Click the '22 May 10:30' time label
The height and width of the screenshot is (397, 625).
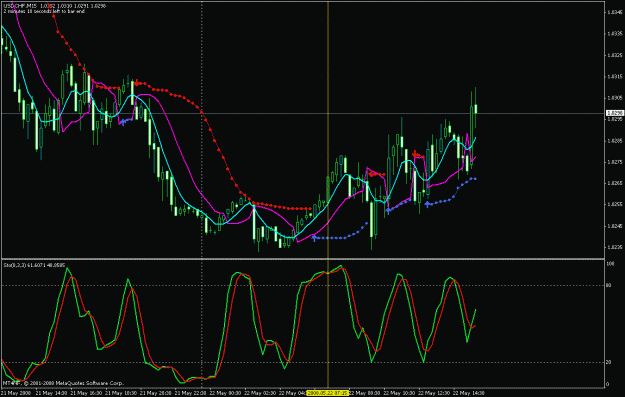[399, 393]
